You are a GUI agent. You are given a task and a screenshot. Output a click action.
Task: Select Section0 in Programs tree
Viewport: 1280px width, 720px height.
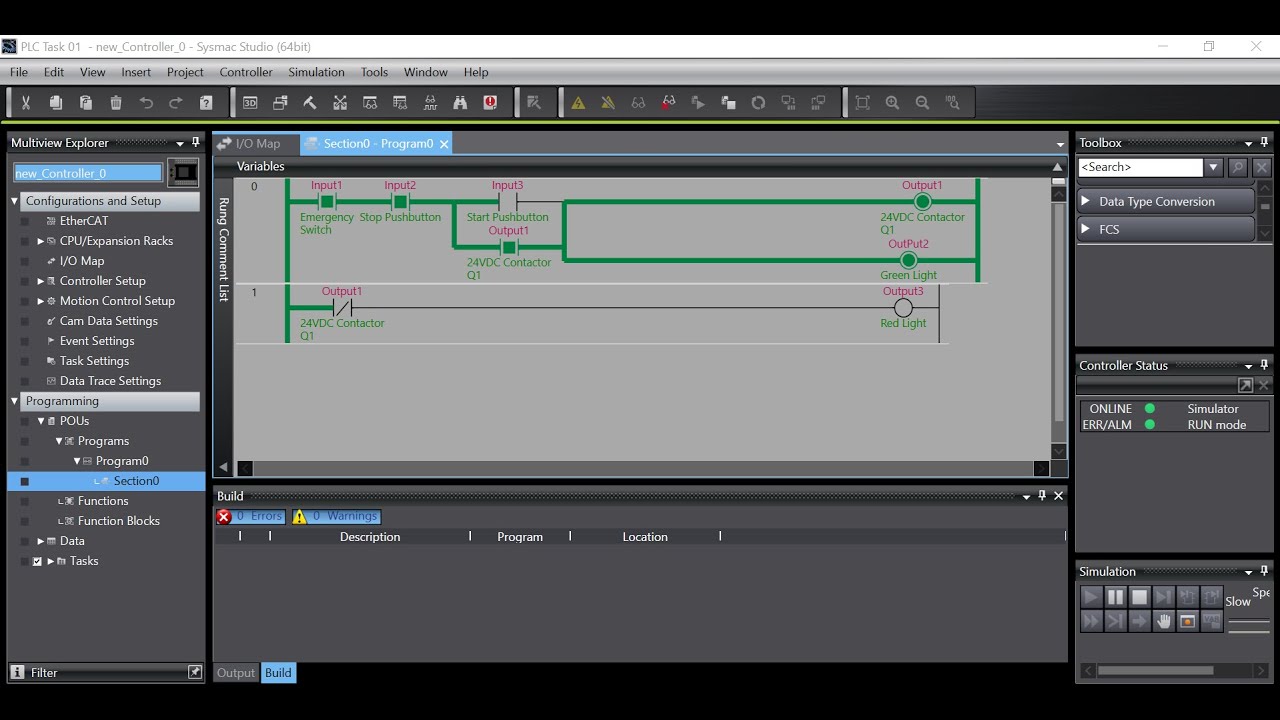(136, 481)
